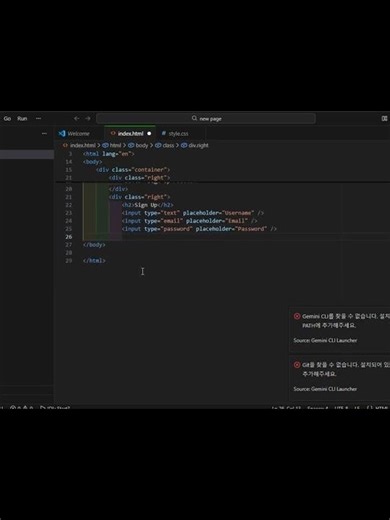Click line number 22
Image resolution: width=390 pixels, height=520 pixels.
click(68, 205)
